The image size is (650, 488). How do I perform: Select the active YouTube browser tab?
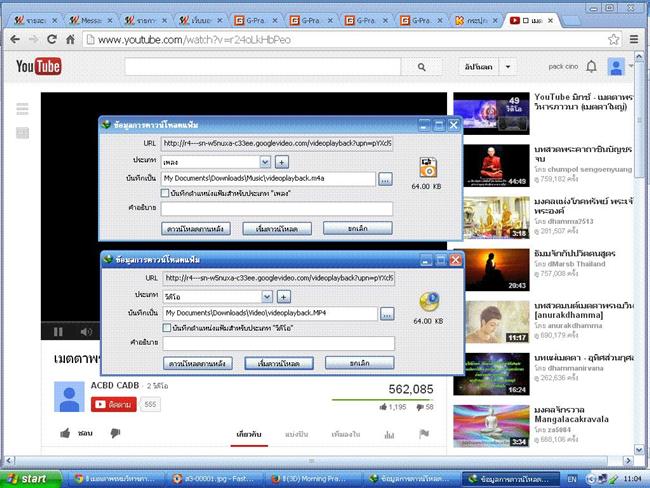coord(531,20)
